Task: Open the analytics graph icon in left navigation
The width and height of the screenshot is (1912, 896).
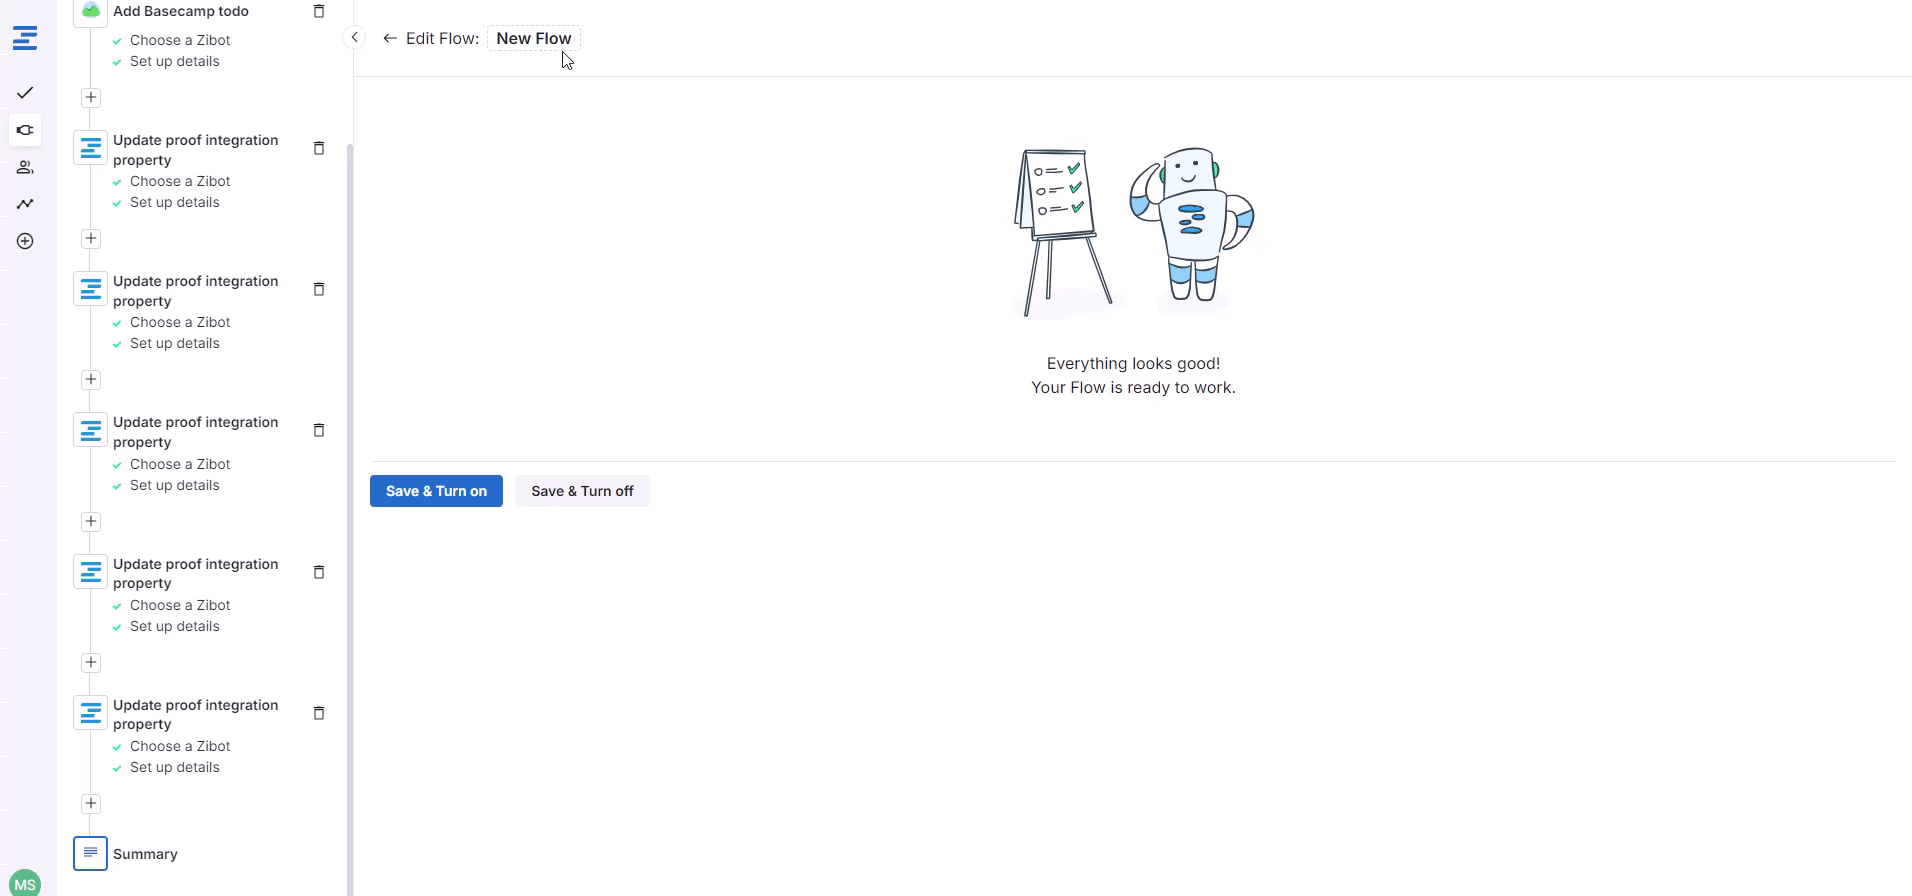Action: pyautogui.click(x=25, y=204)
